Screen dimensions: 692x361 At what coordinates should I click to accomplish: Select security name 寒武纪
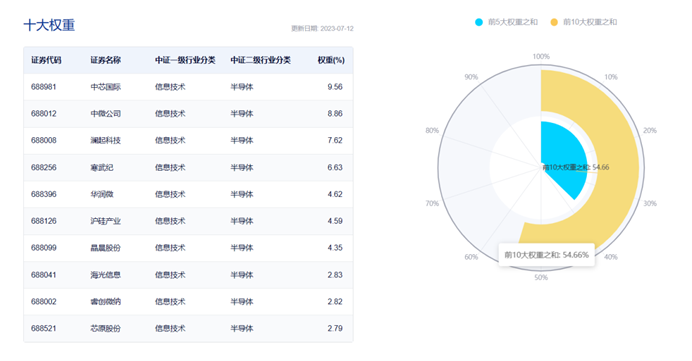tap(102, 167)
